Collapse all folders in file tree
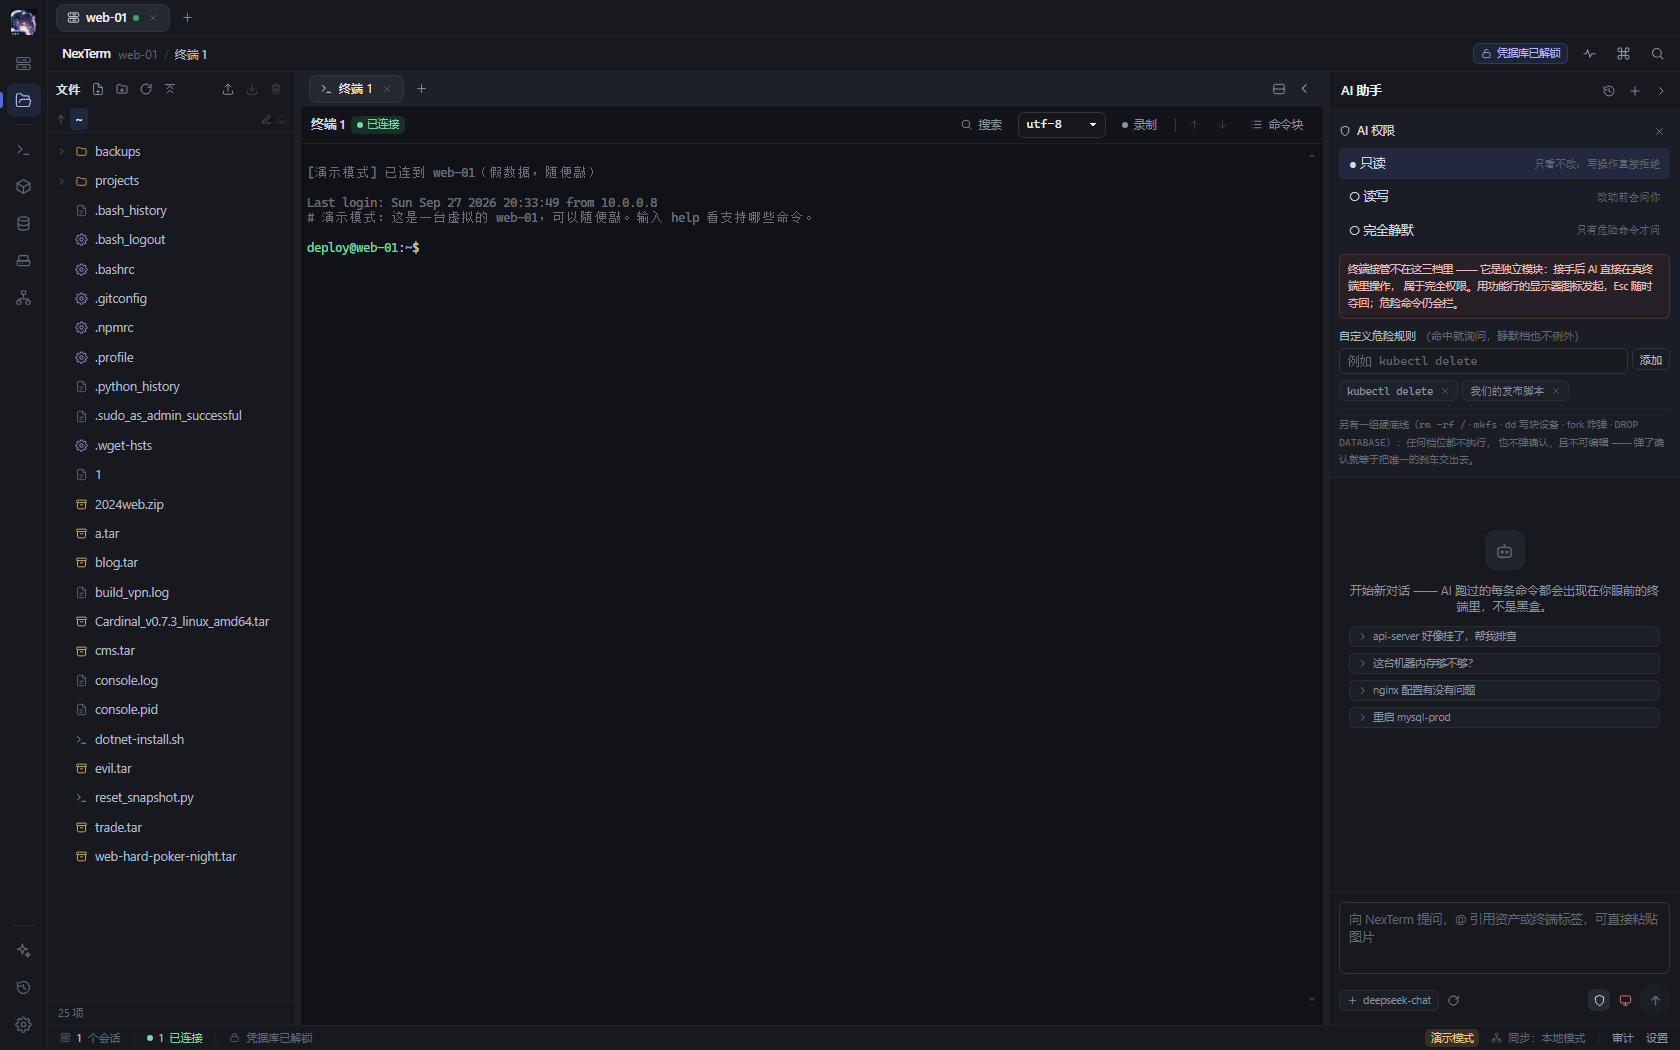 coord(170,89)
